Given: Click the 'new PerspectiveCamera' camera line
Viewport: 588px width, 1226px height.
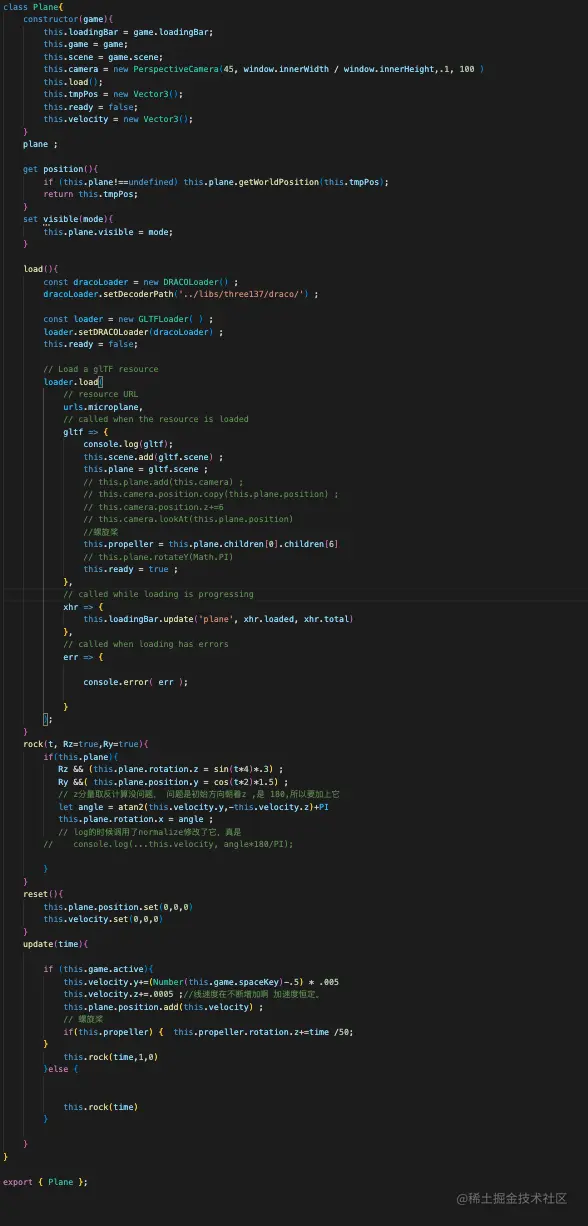Looking at the screenshot, I should coord(264,69).
